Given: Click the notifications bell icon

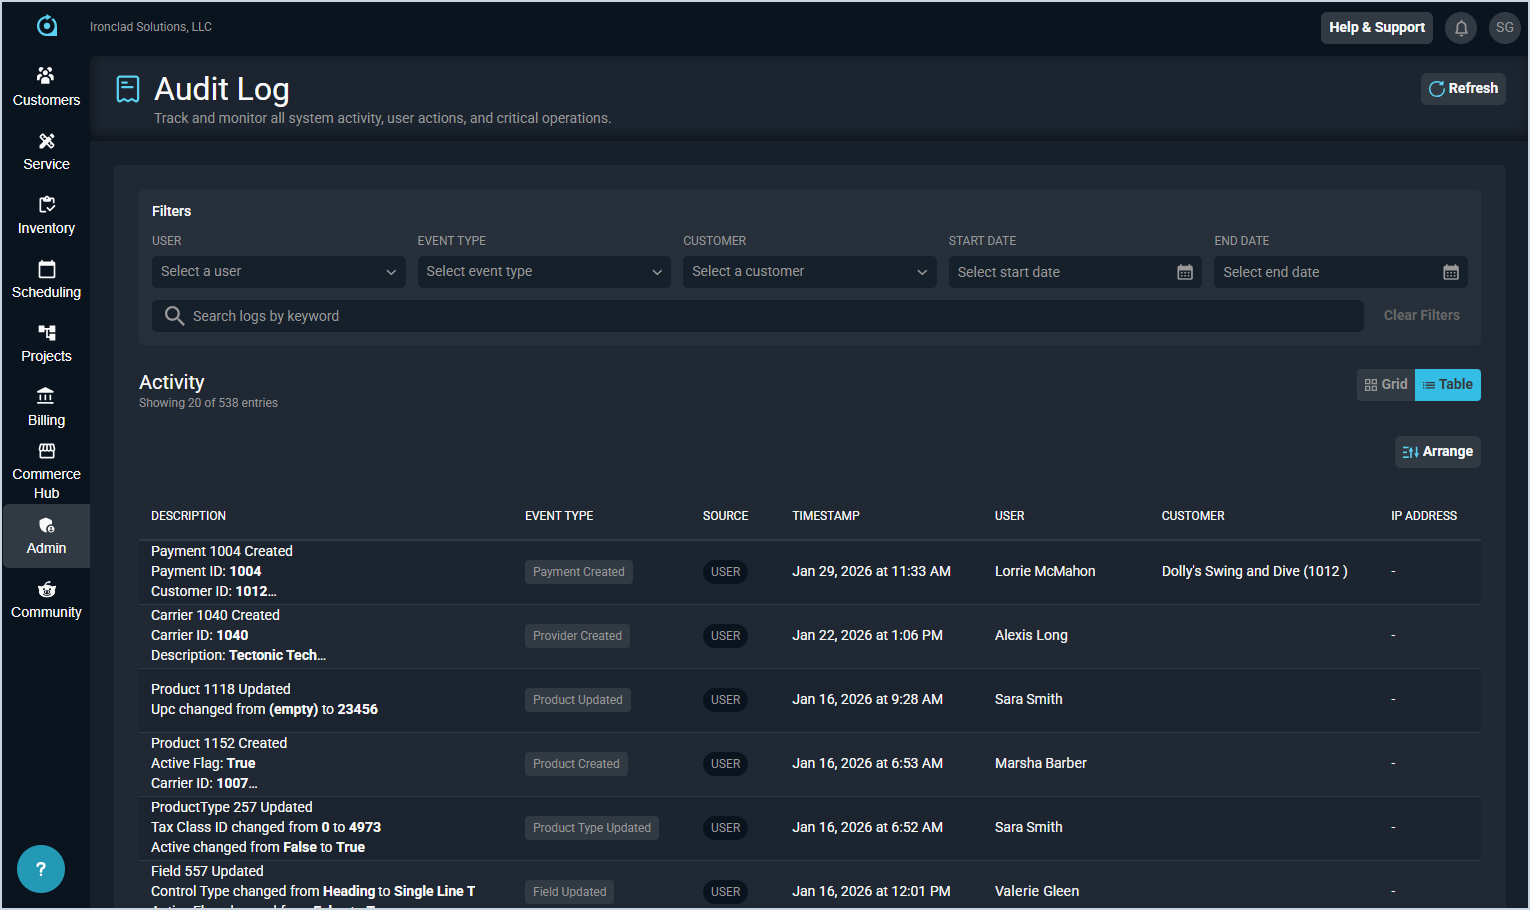Looking at the screenshot, I should click(x=1461, y=28).
